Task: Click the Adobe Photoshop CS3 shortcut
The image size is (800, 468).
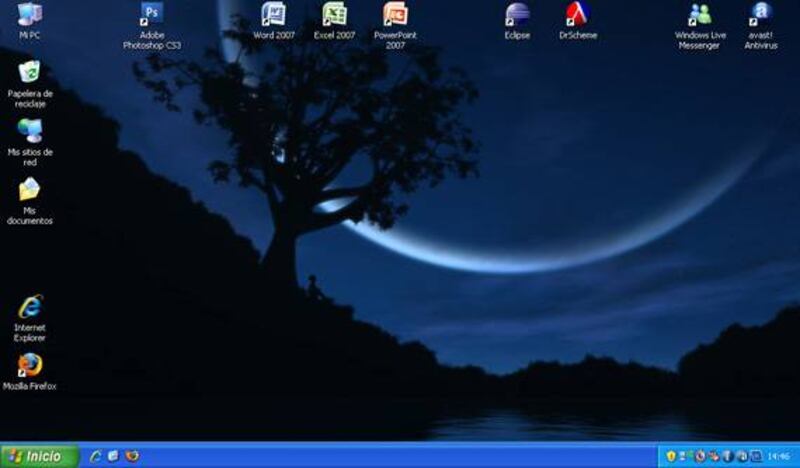Action: 152,15
